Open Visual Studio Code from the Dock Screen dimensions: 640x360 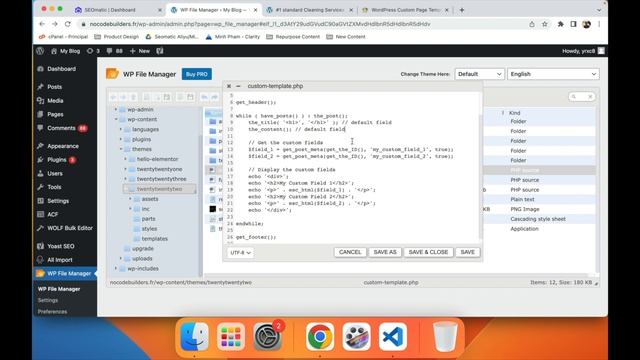point(393,337)
